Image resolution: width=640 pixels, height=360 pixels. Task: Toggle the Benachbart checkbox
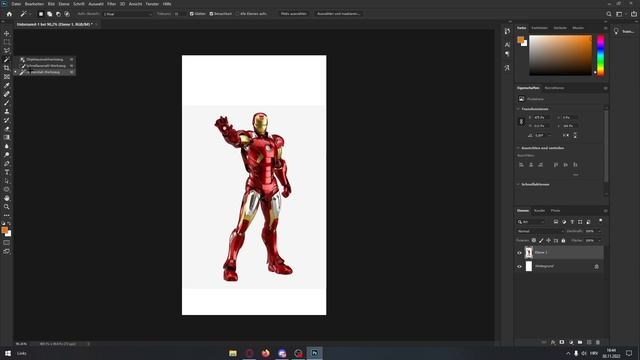211,14
